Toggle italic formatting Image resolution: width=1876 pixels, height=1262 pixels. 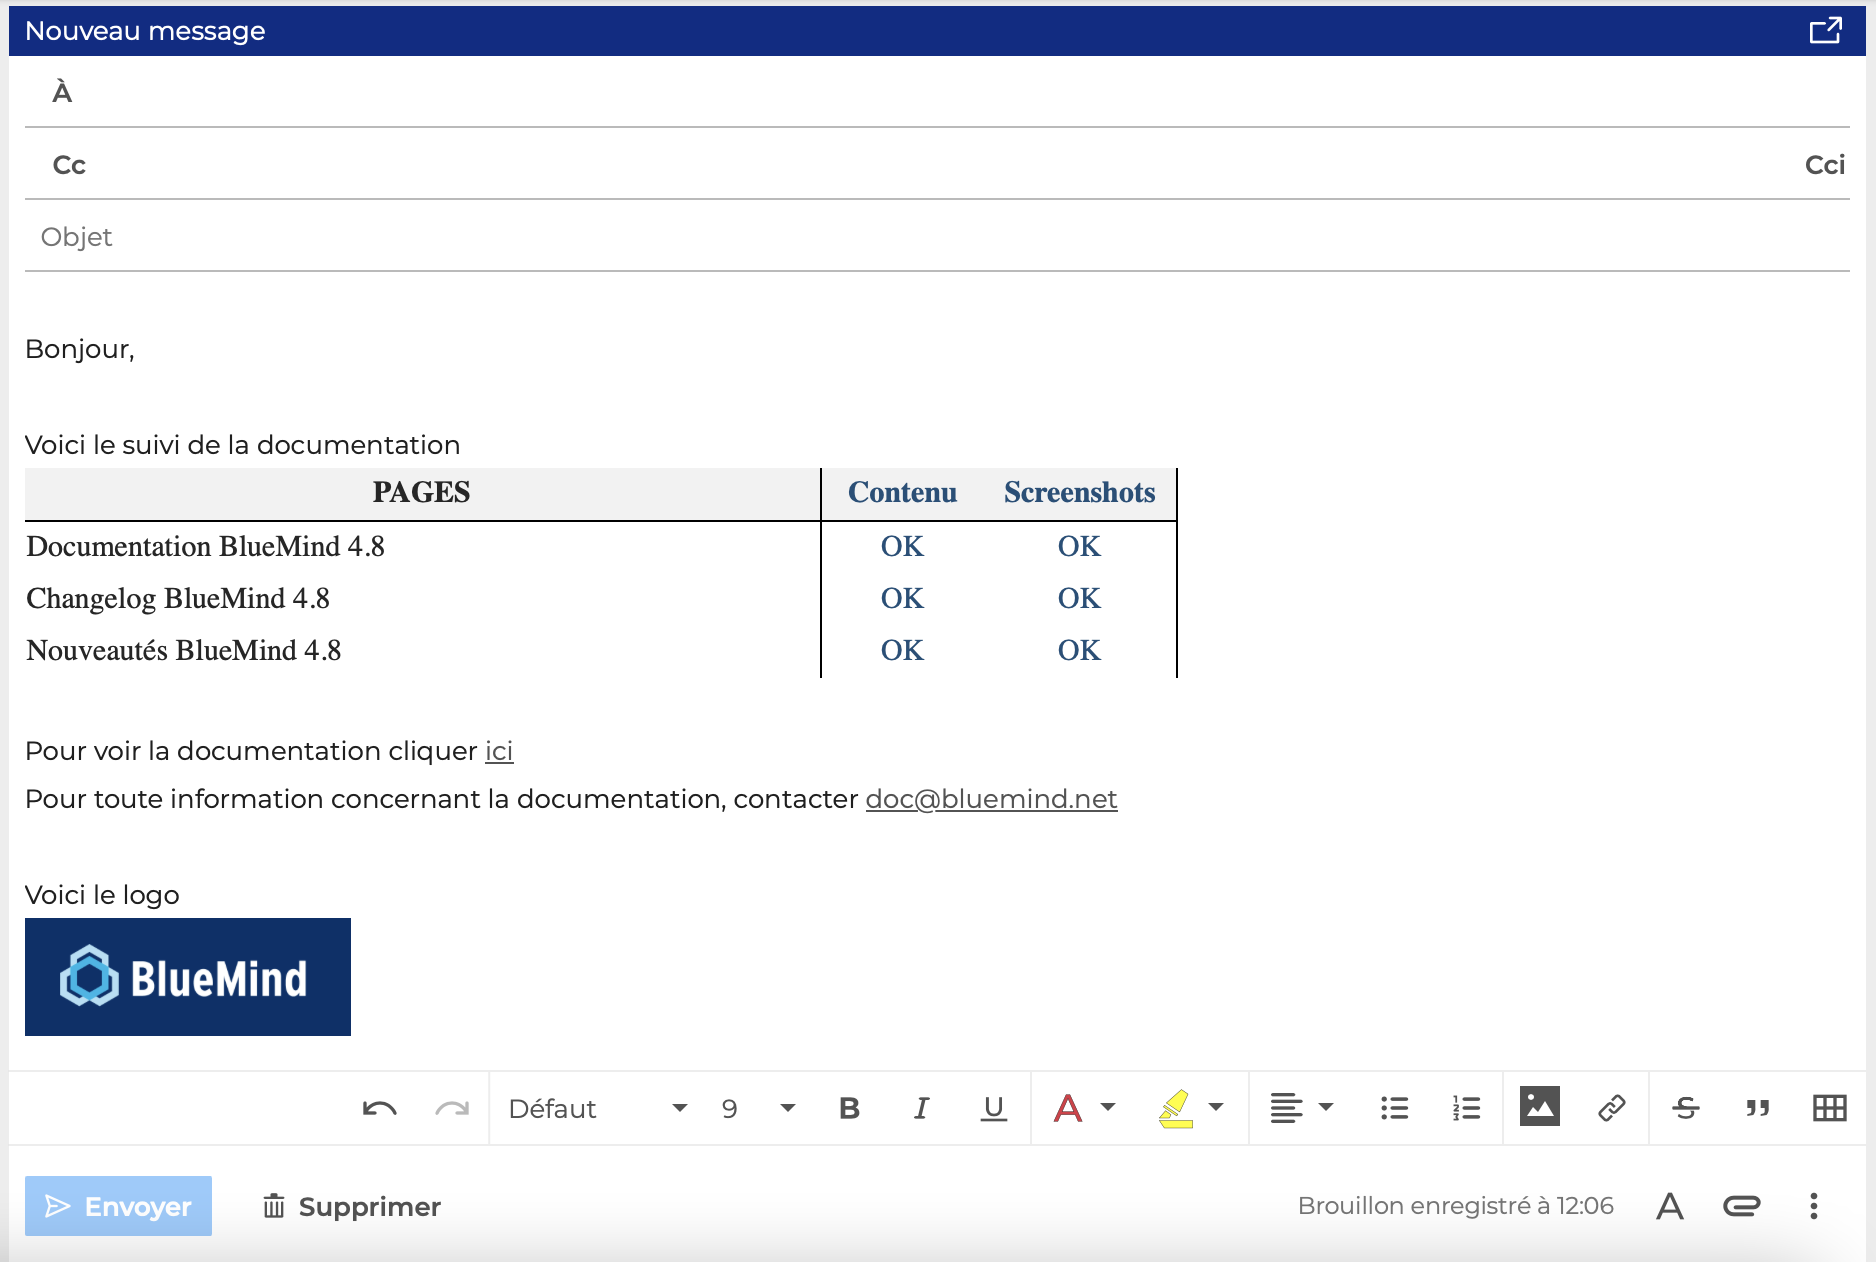[921, 1108]
